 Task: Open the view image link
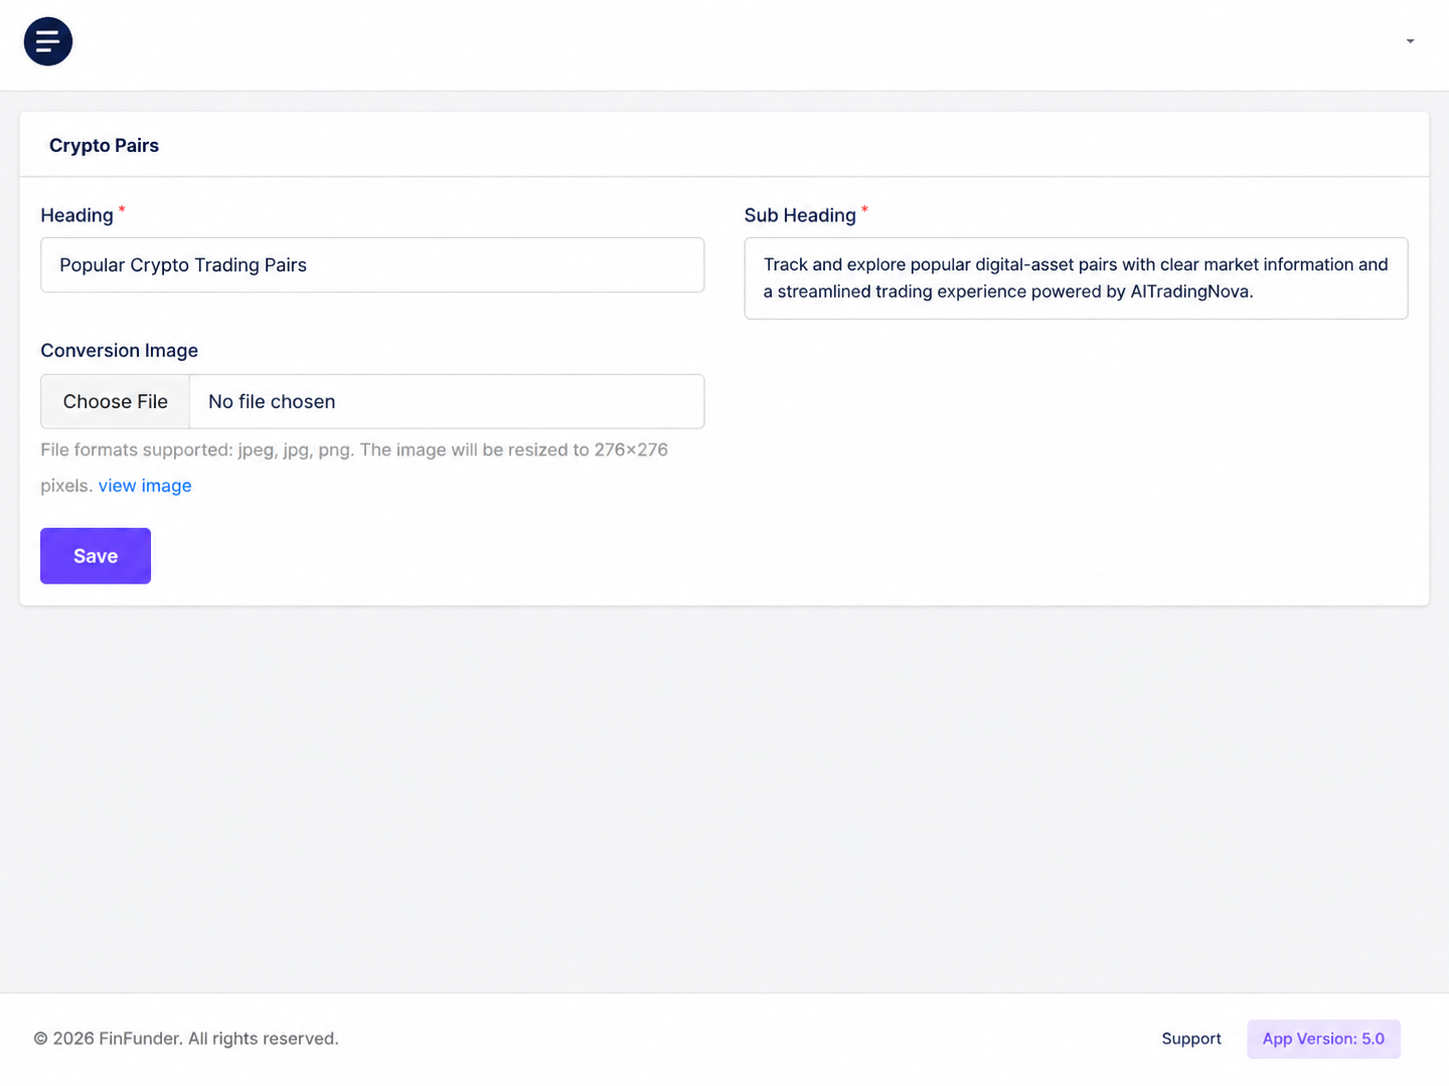(145, 485)
